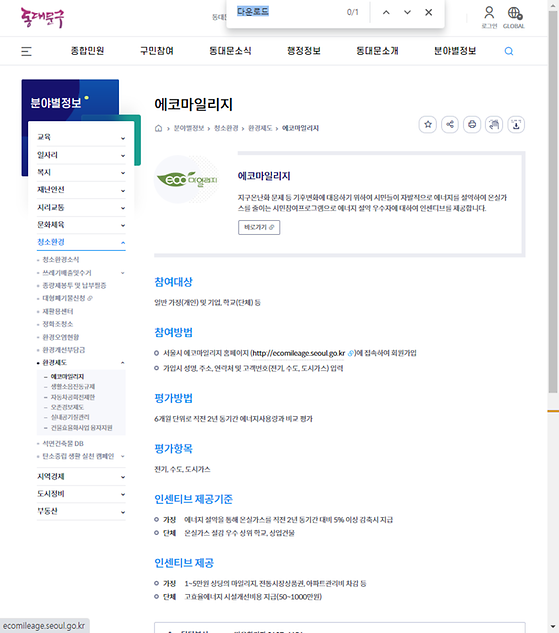This screenshot has height=633, width=559.
Task: Open the 동대문소식 main menu
Action: point(230,51)
